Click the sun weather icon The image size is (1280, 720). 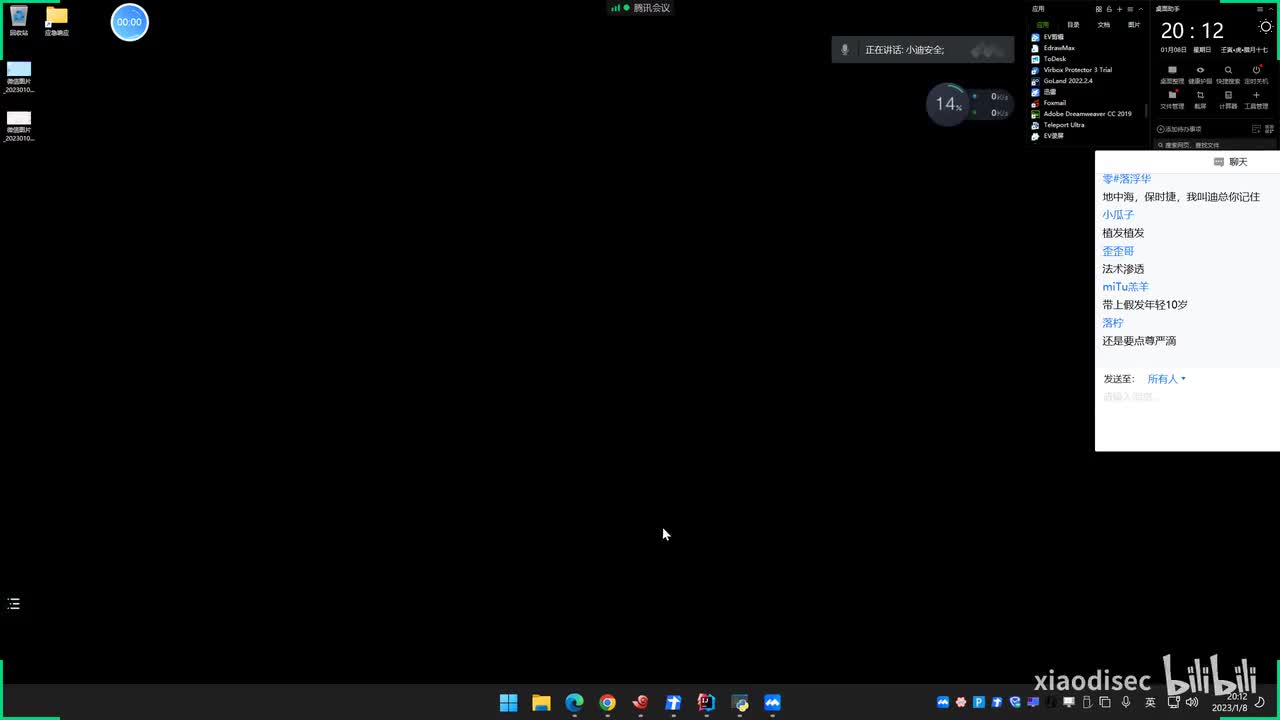tap(1265, 28)
